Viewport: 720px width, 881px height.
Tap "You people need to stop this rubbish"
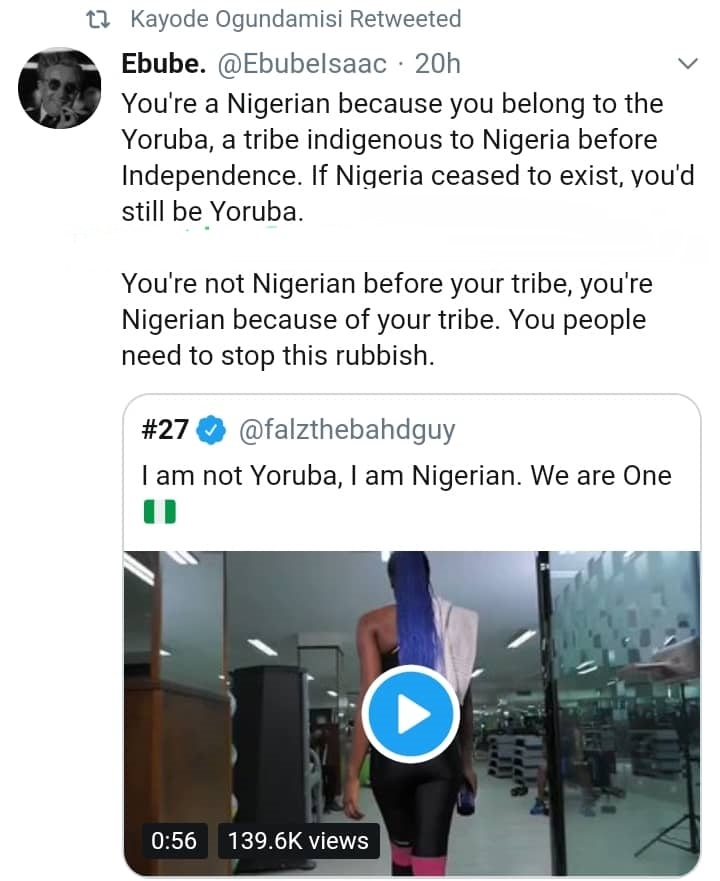click(278, 356)
